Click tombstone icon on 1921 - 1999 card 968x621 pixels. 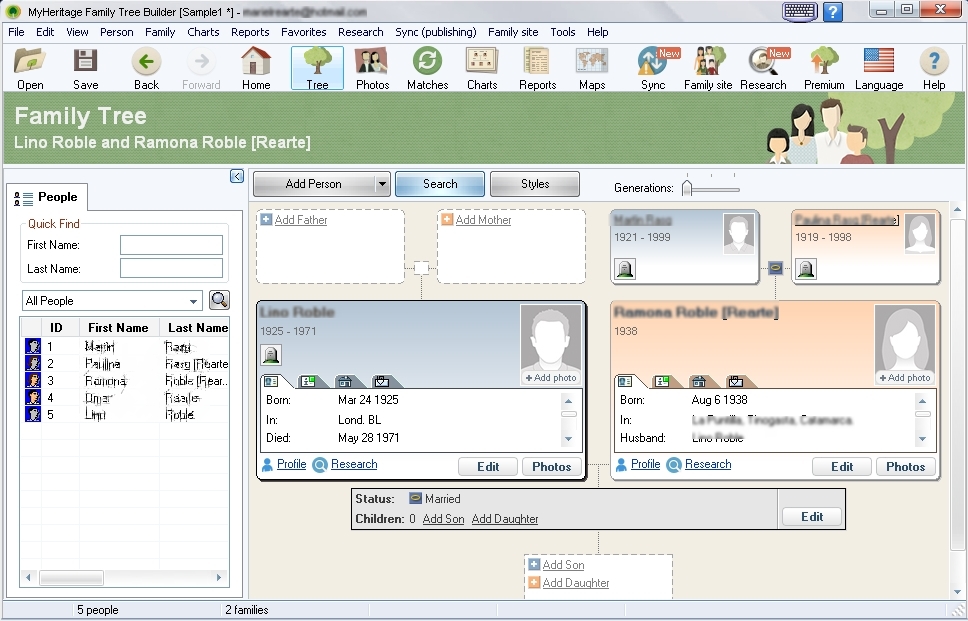coord(625,269)
